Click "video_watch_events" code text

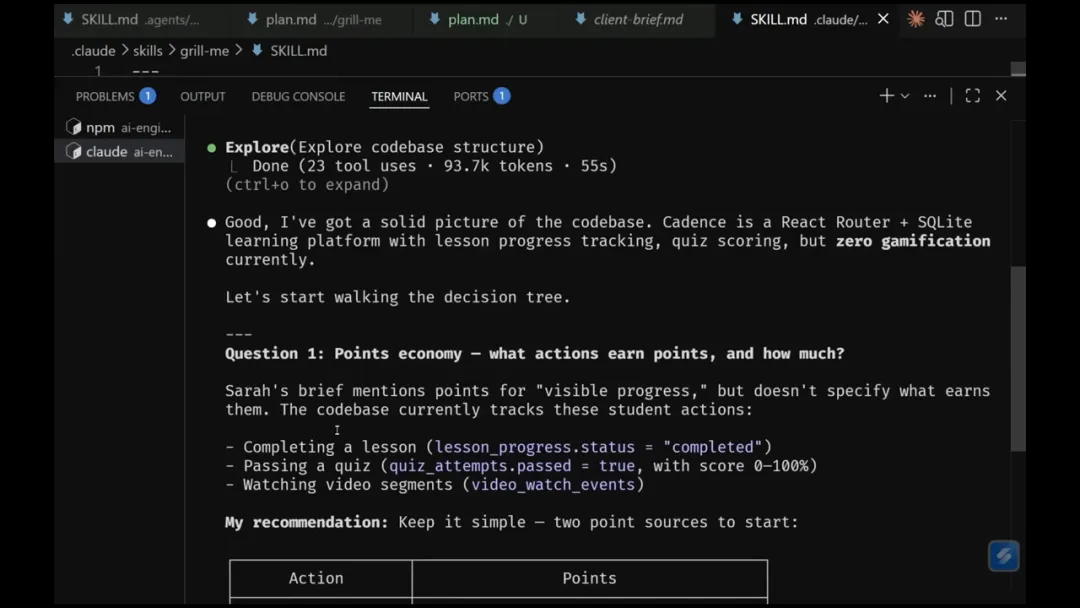[553, 485]
